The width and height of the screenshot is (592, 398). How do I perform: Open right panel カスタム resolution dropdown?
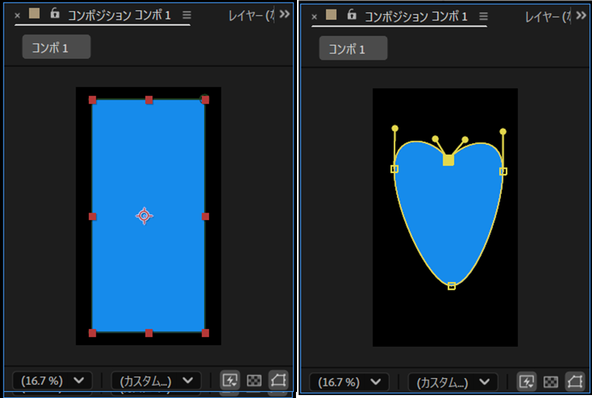pos(453,382)
